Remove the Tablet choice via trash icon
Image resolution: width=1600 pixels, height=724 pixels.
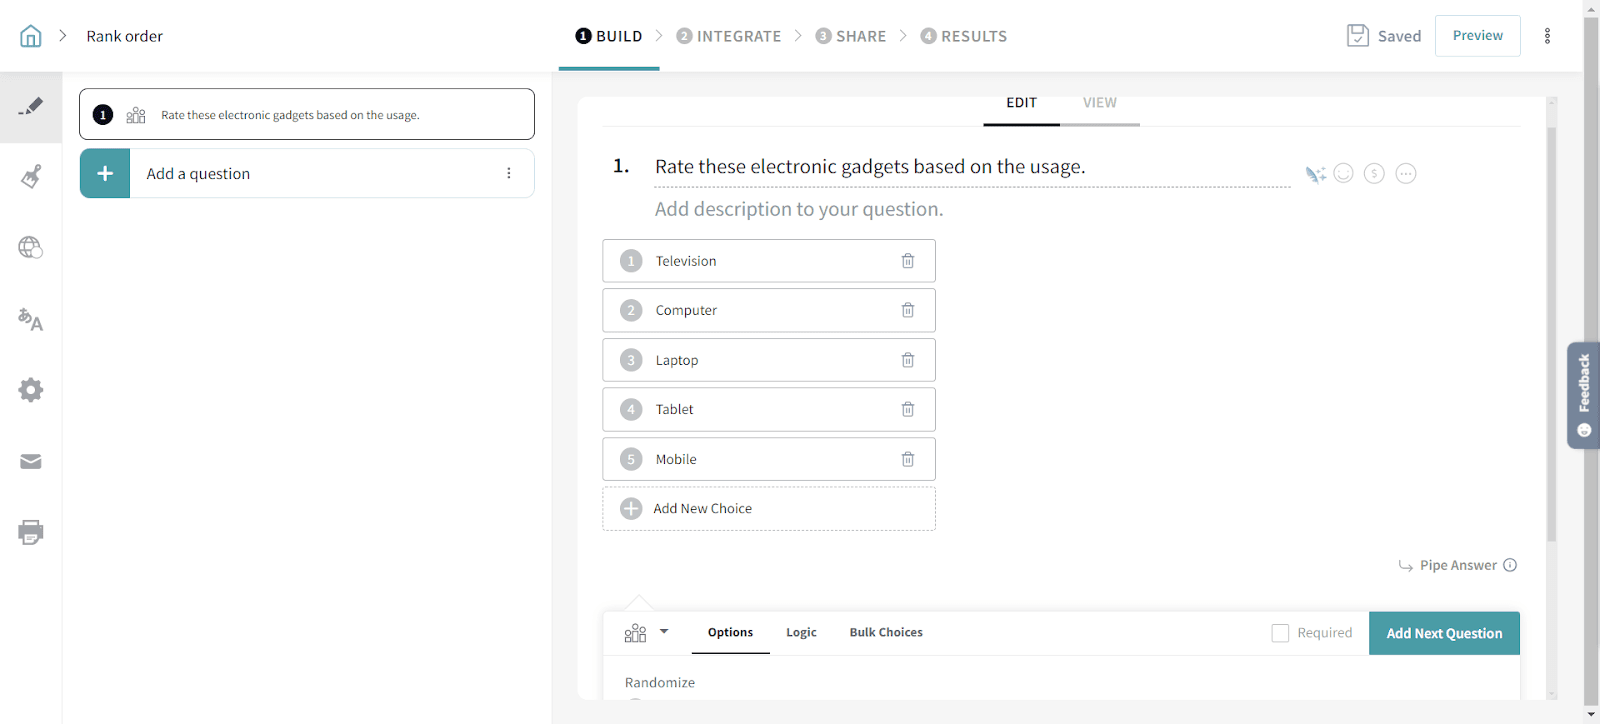point(907,409)
